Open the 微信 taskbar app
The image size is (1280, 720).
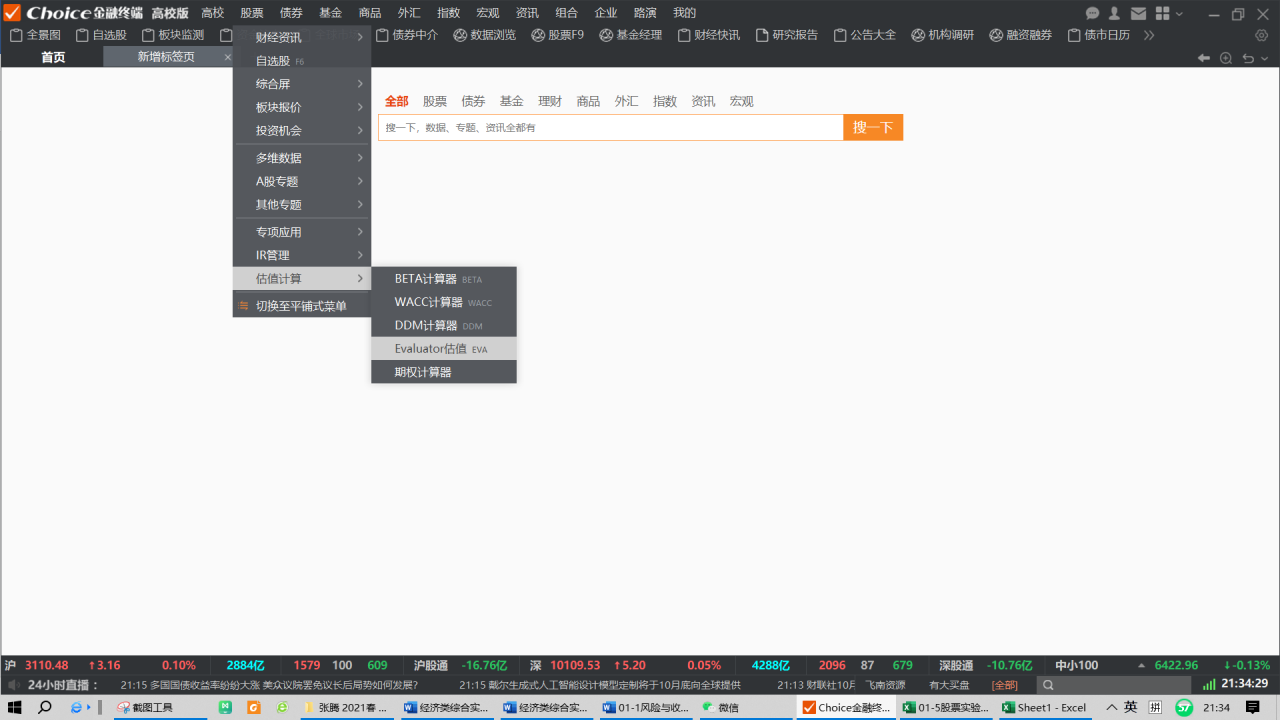[x=722, y=707]
